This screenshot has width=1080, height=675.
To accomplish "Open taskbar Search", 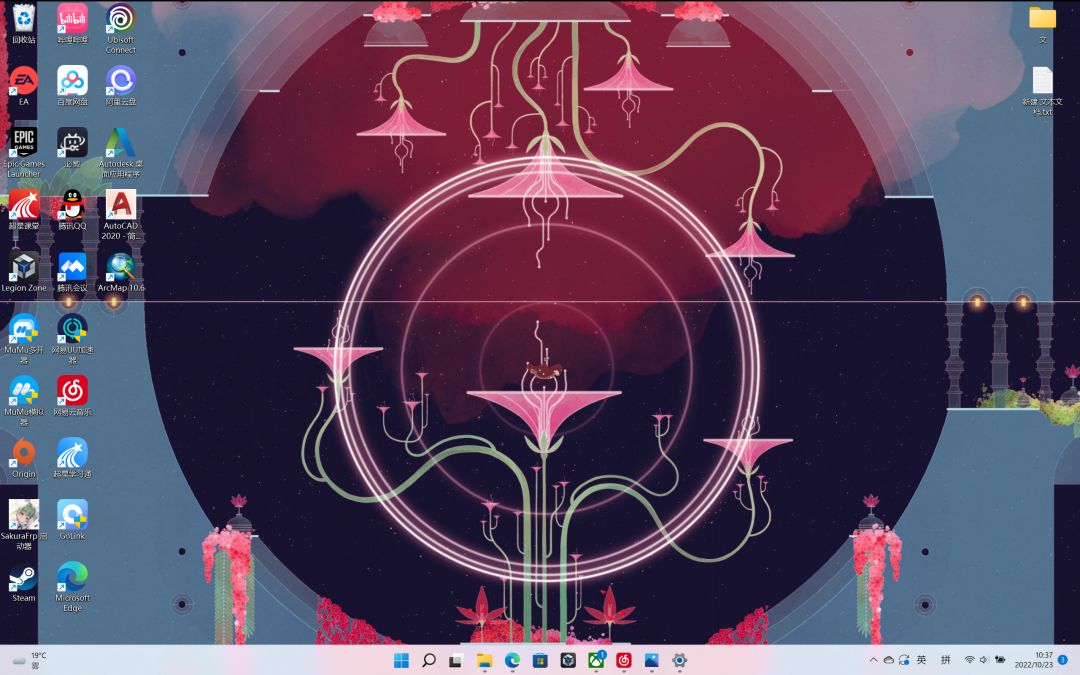I will tap(428, 661).
